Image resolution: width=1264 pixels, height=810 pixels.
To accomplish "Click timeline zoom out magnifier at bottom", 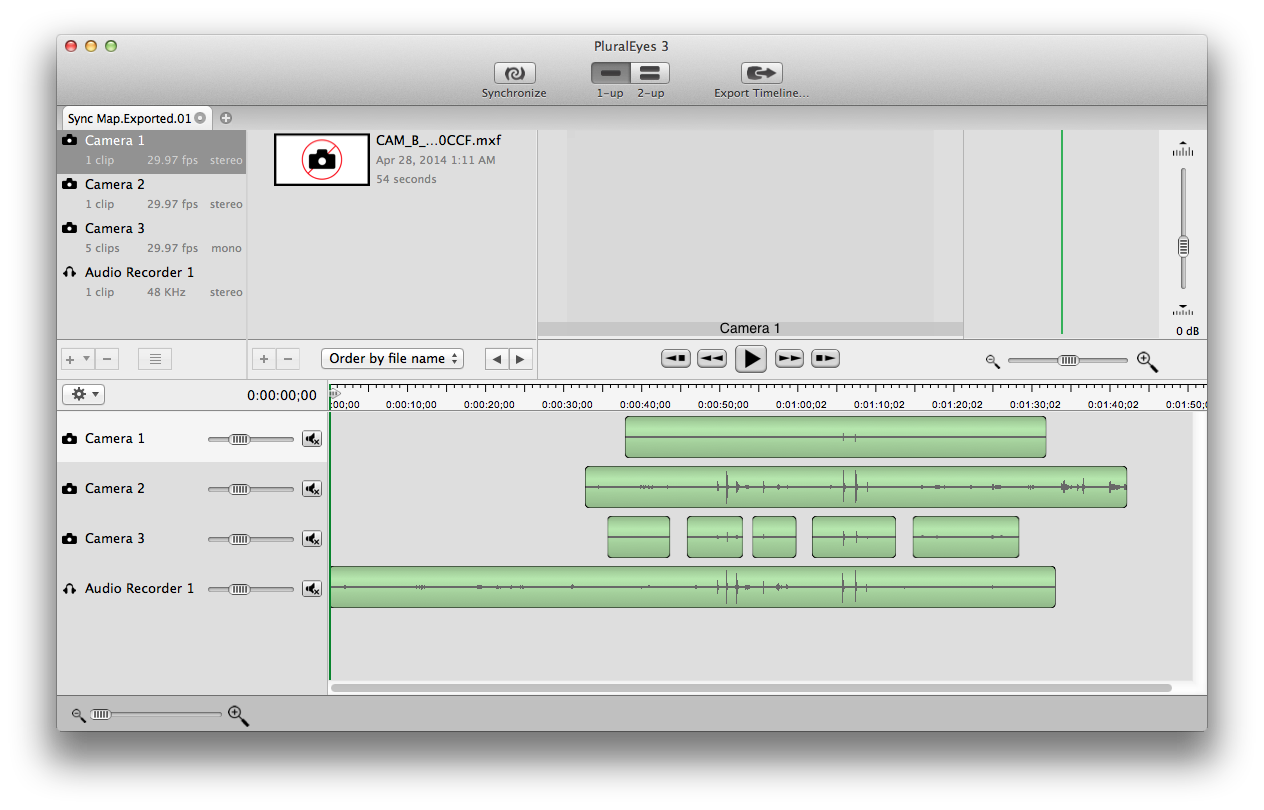I will [79, 715].
